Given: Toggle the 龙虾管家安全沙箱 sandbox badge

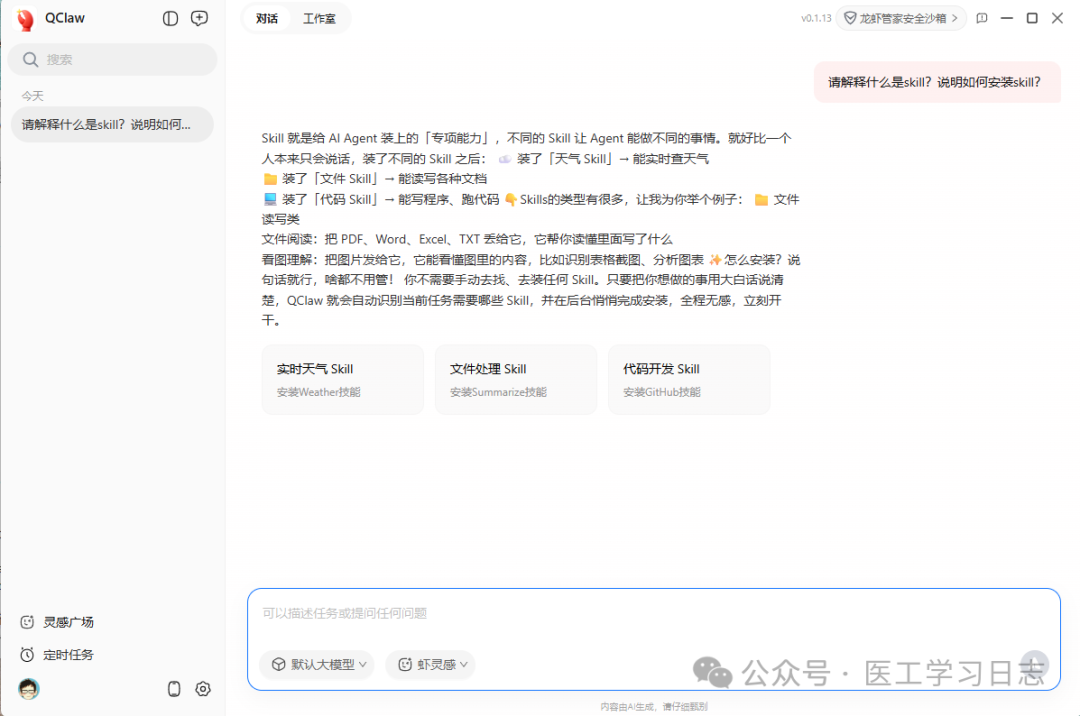Looking at the screenshot, I should [900, 17].
